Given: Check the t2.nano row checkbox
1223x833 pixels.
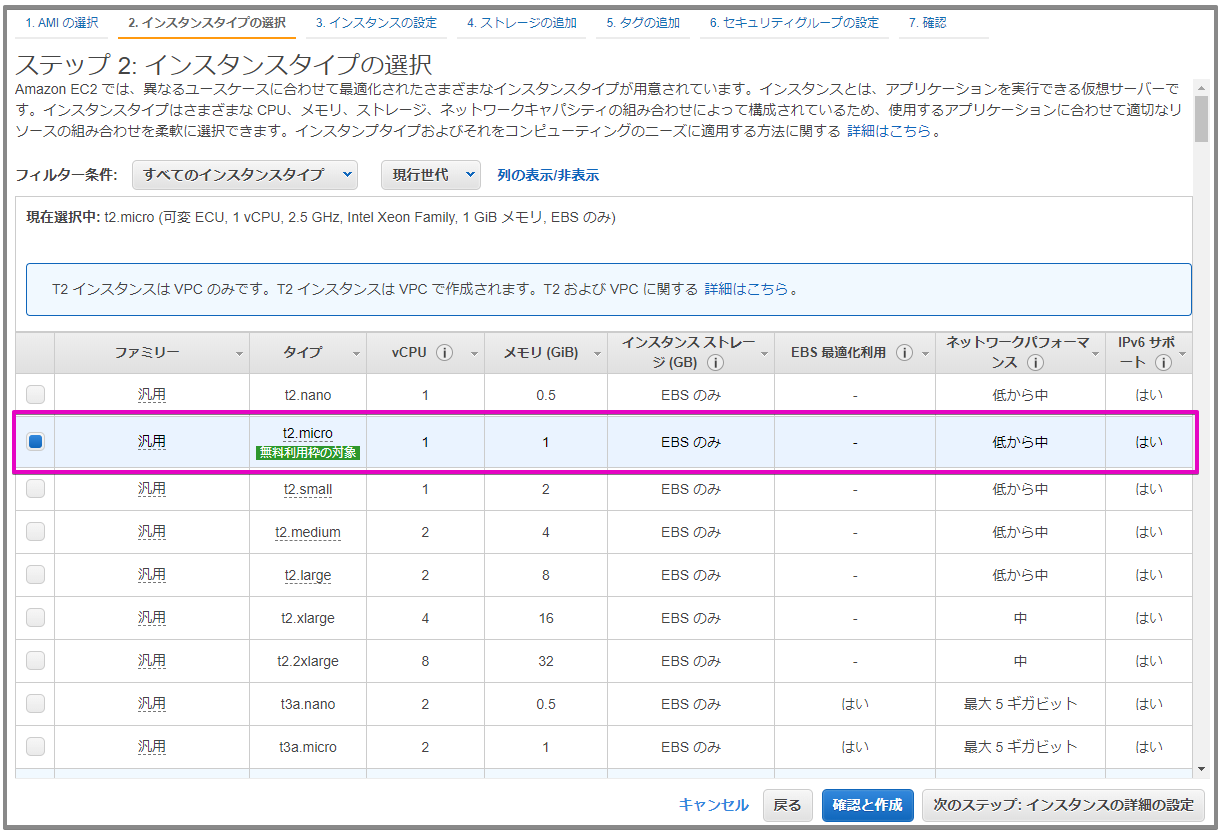Looking at the screenshot, I should coord(36,394).
